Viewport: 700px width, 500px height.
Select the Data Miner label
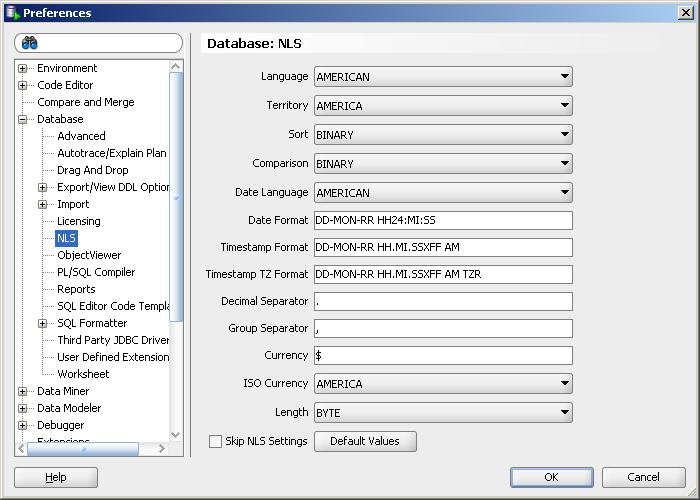(63, 392)
